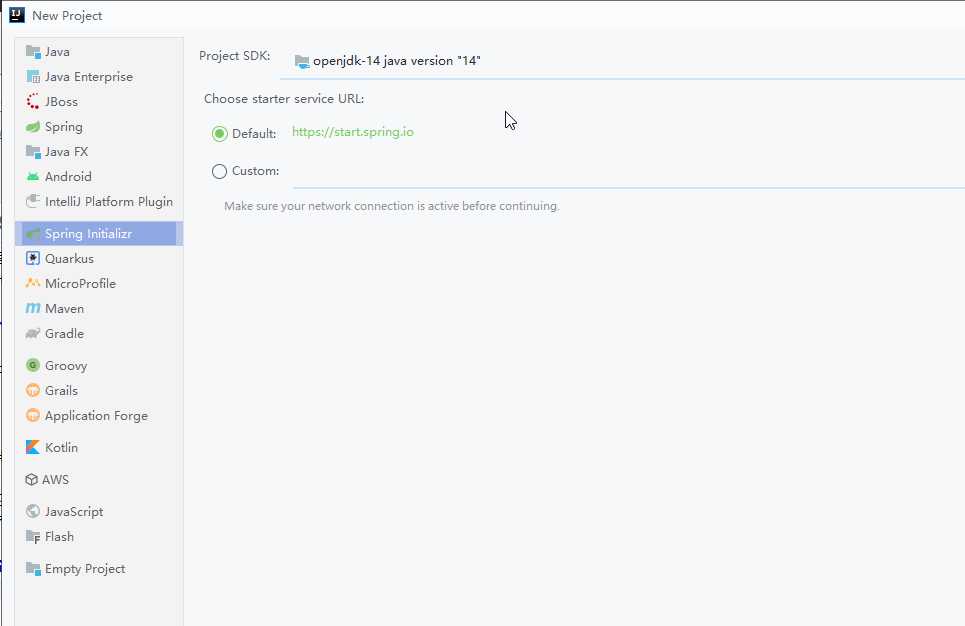Choose the MicroProfile list entry
Image resolution: width=965 pixels, height=626 pixels.
click(99, 284)
